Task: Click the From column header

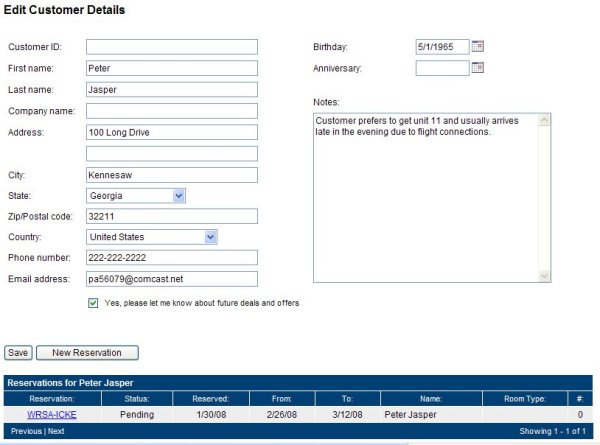Action: pos(282,399)
